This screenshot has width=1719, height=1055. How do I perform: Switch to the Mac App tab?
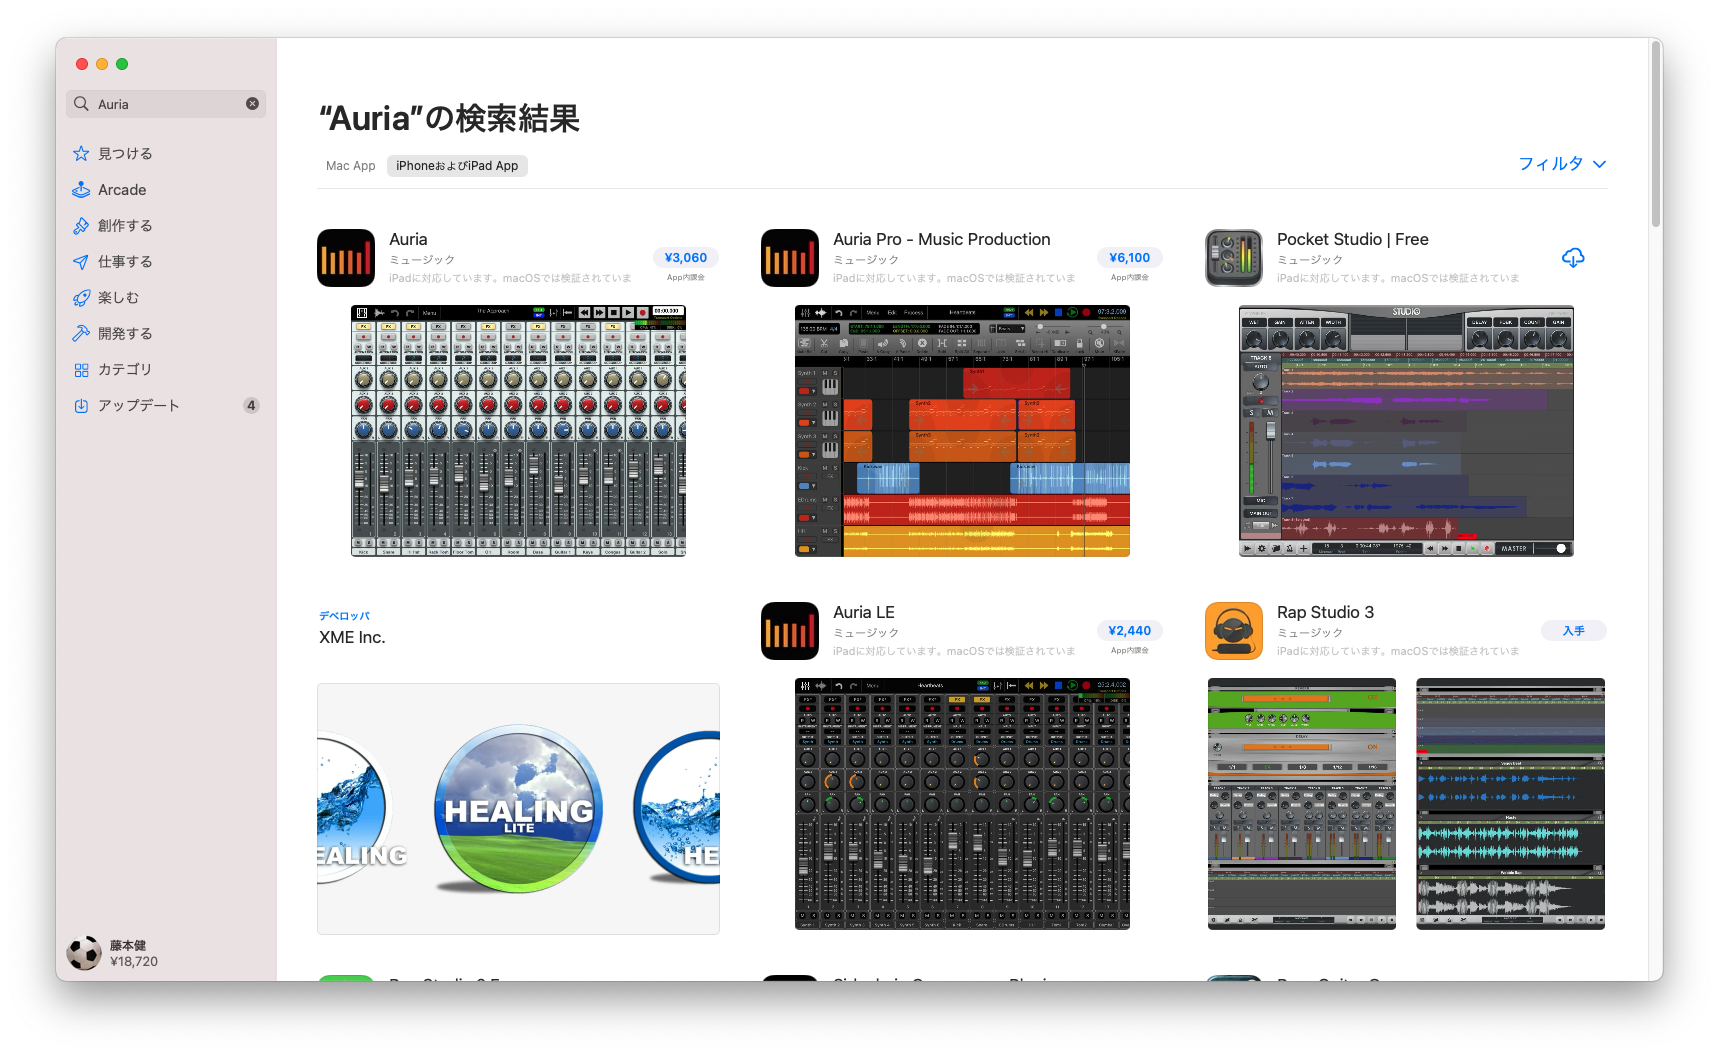[x=351, y=166]
